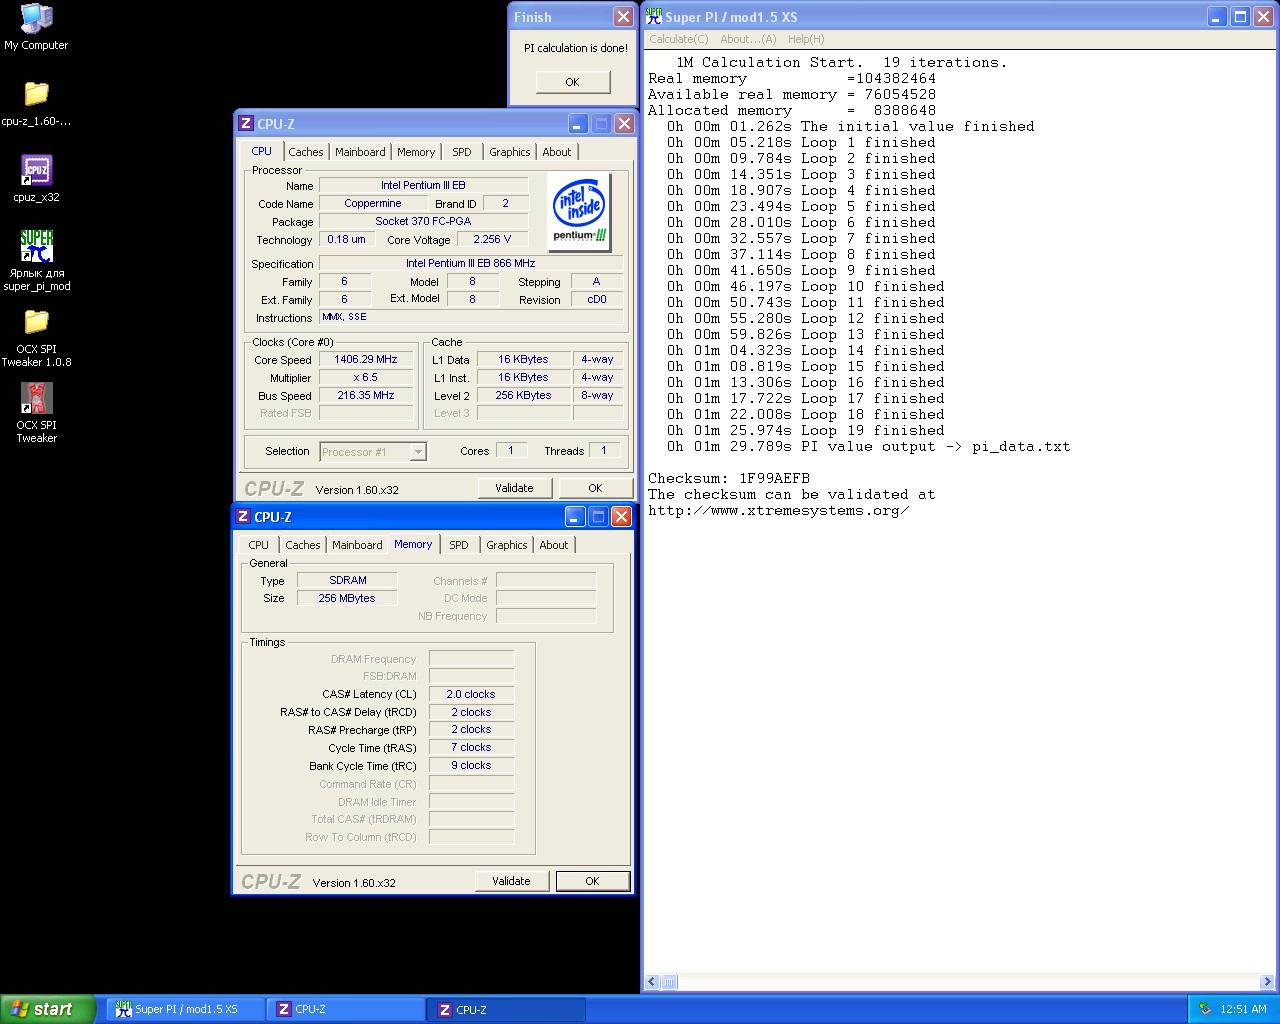Click the Super PI horizontal scrollbar left arrow
The width and height of the screenshot is (1280, 1024).
point(652,982)
